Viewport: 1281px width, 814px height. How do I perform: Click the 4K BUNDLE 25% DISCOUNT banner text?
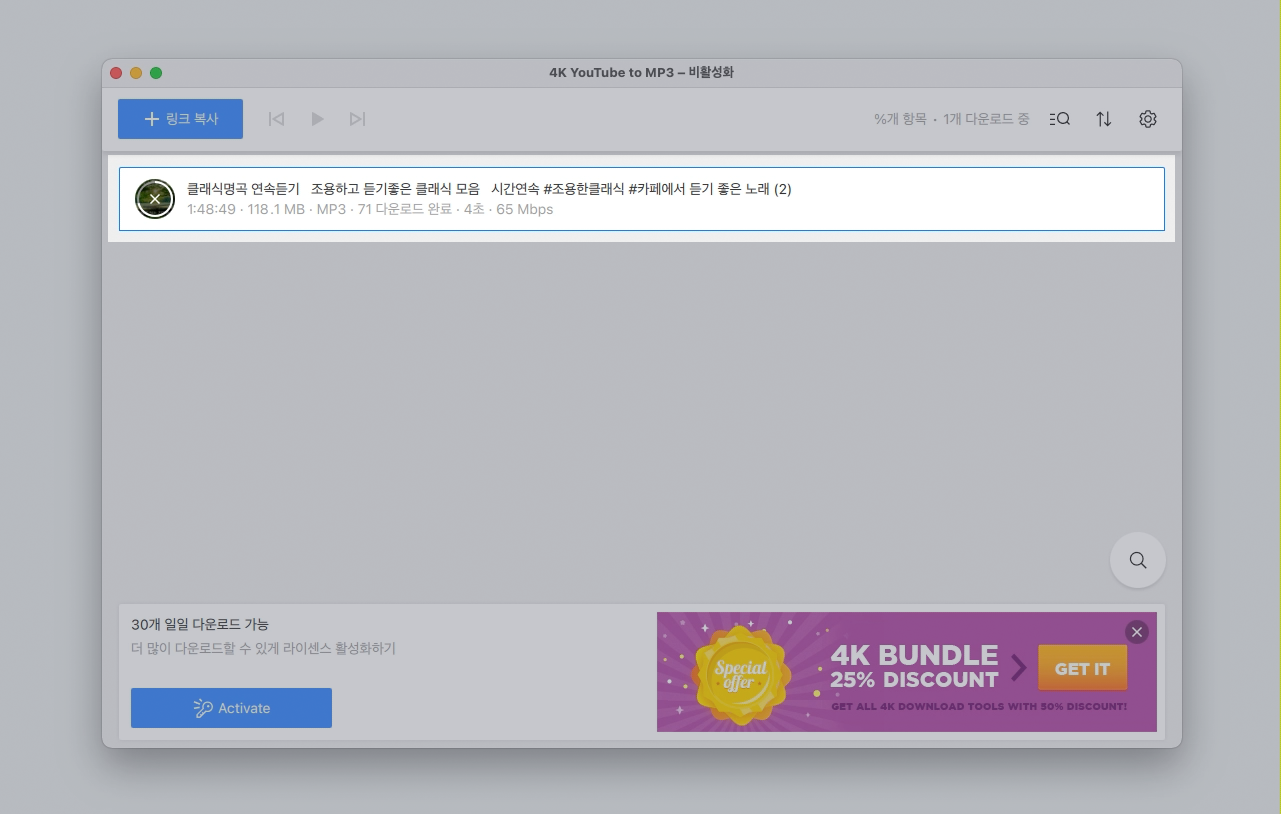914,667
